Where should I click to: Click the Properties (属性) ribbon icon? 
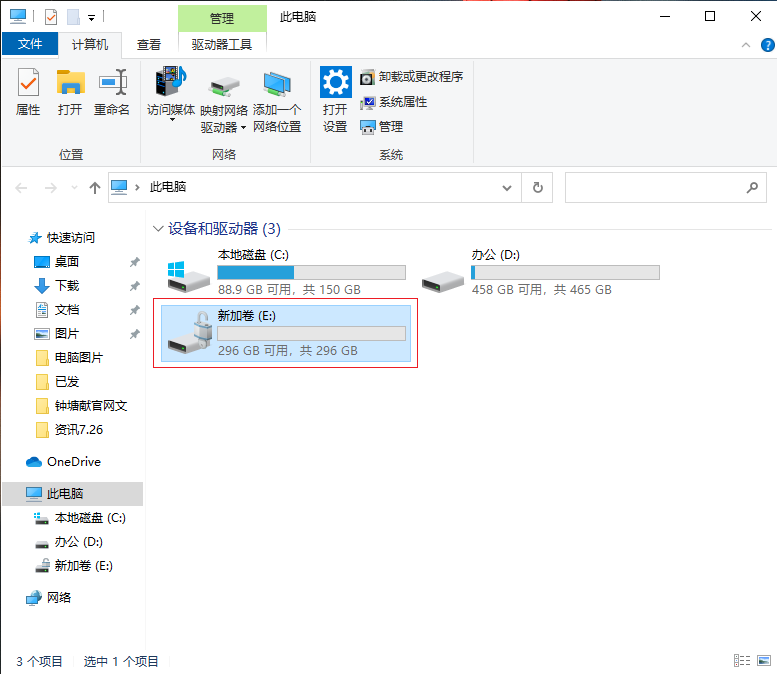[28, 92]
